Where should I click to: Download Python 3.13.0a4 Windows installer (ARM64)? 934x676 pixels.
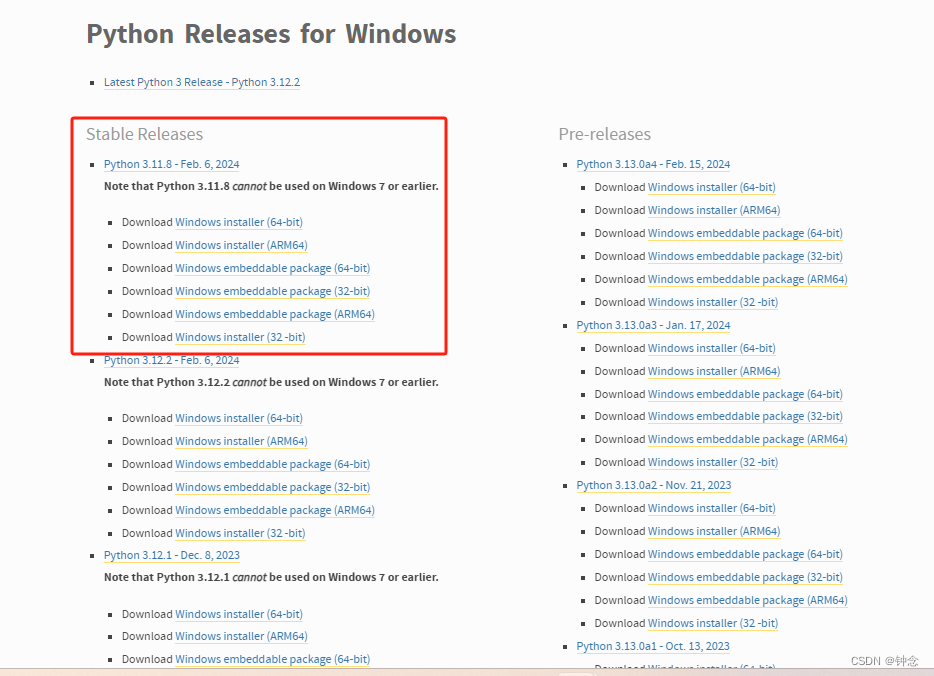click(714, 210)
